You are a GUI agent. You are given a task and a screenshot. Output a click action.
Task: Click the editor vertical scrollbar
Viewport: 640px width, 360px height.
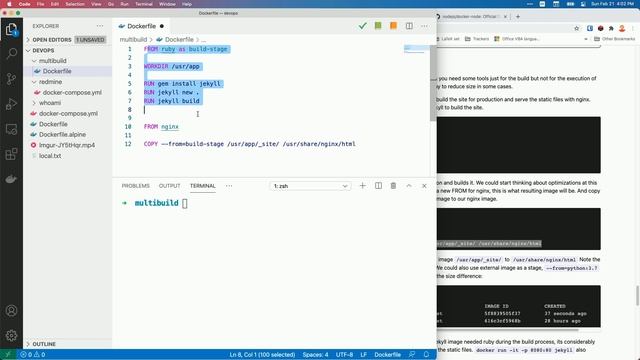(x=433, y=83)
